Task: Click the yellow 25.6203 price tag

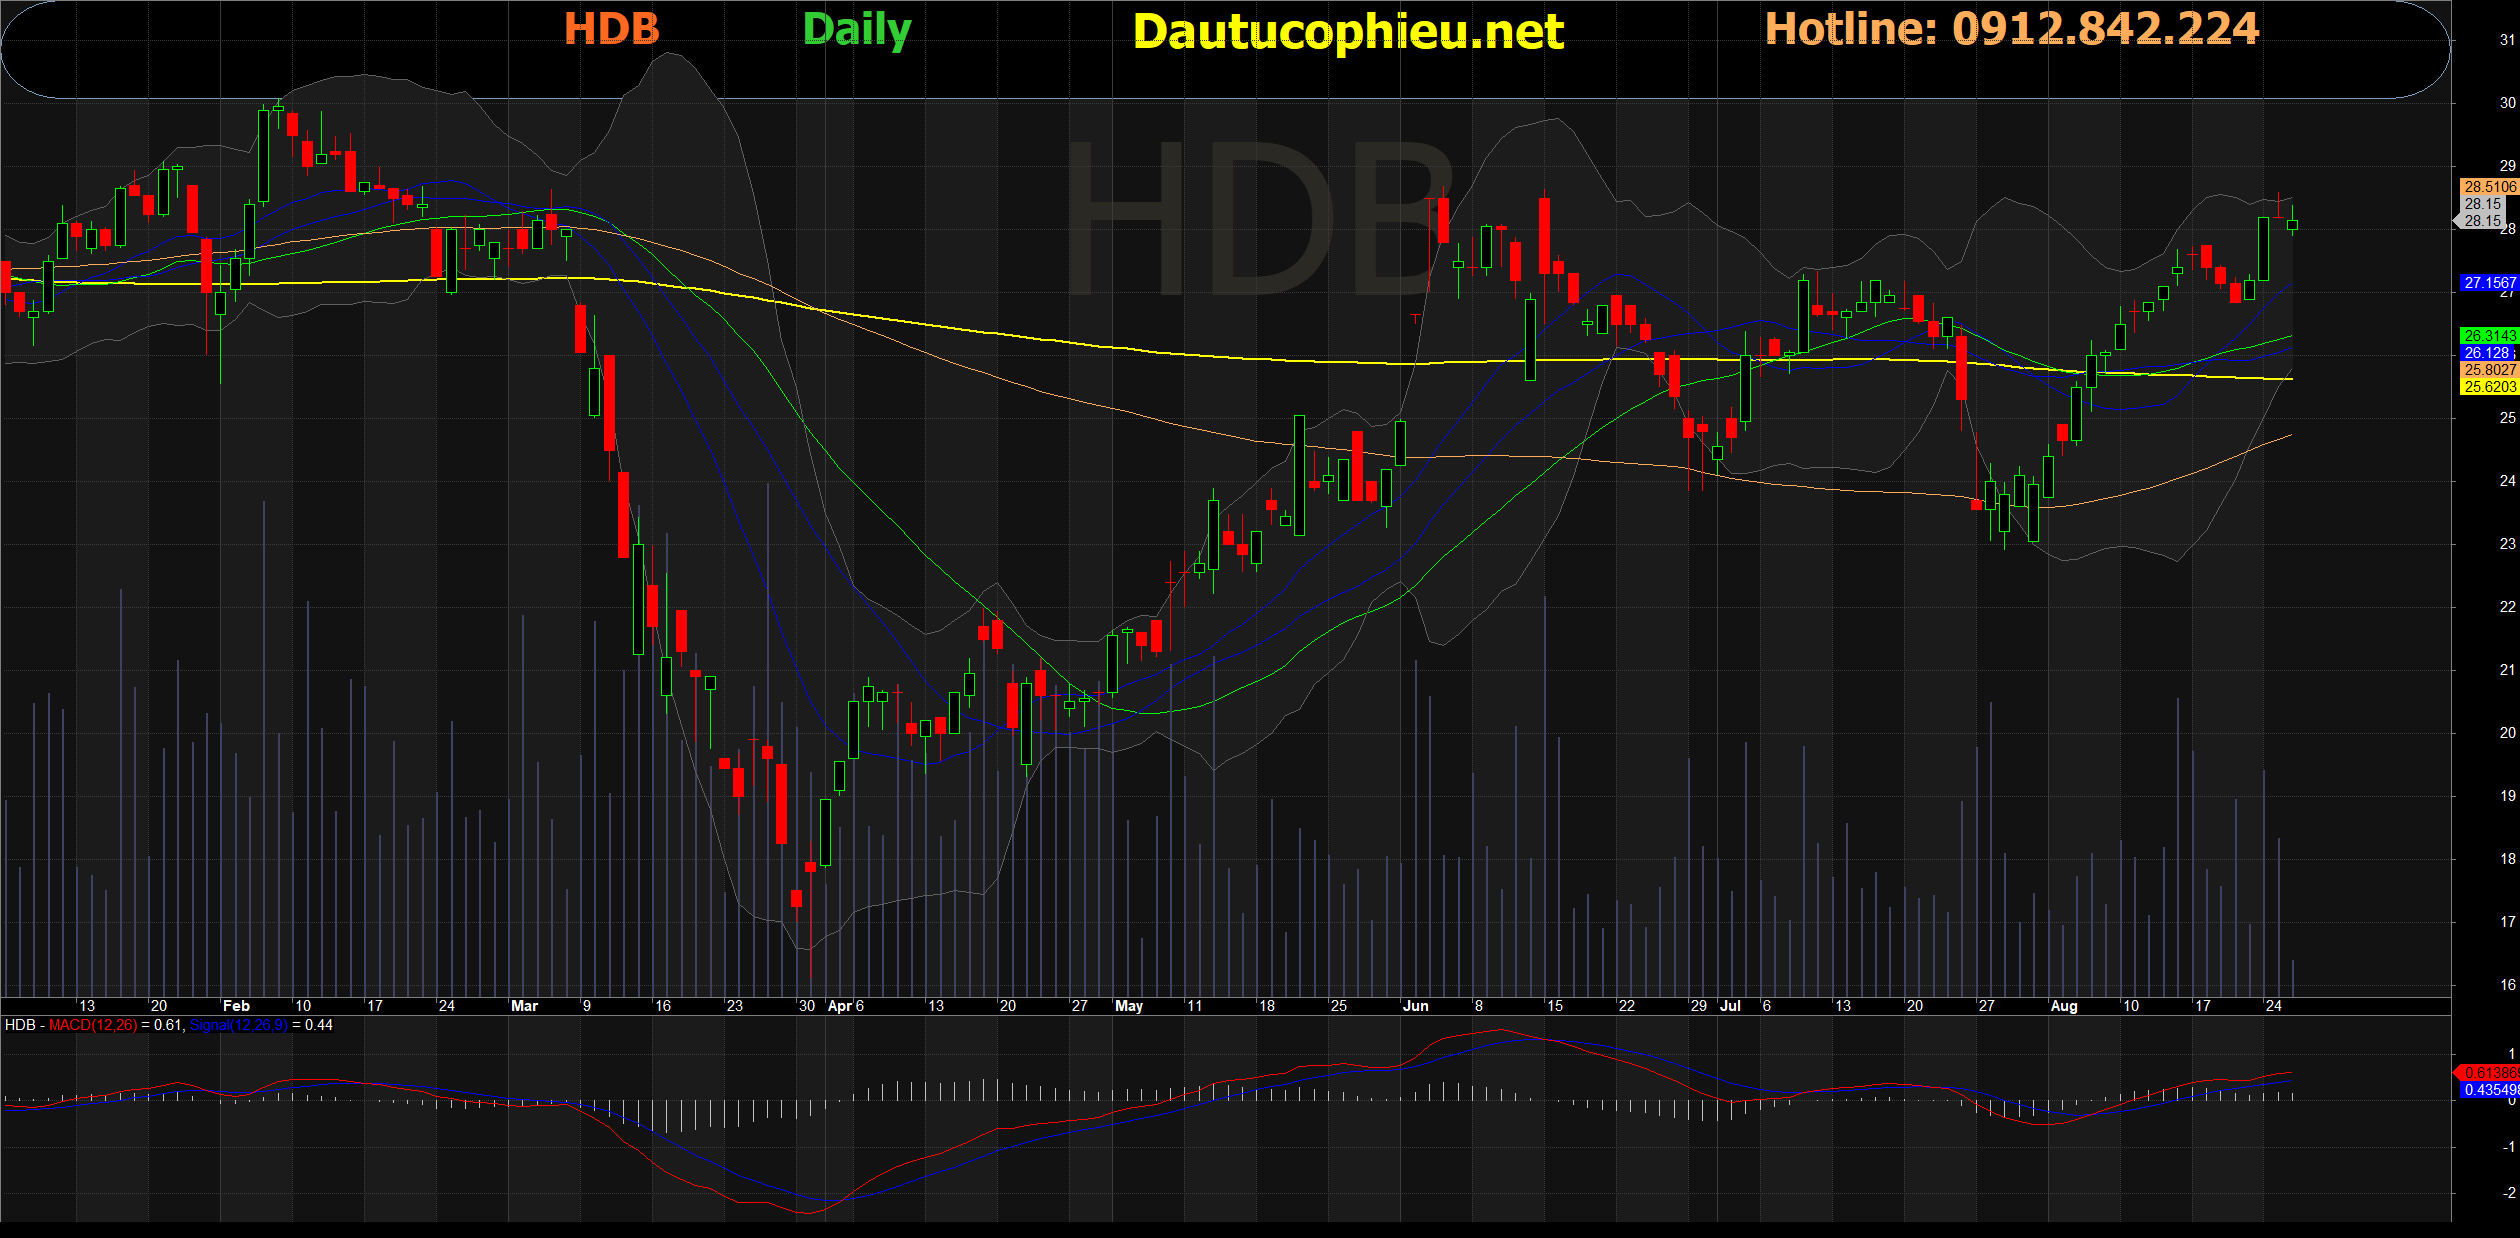Action: (x=2488, y=387)
